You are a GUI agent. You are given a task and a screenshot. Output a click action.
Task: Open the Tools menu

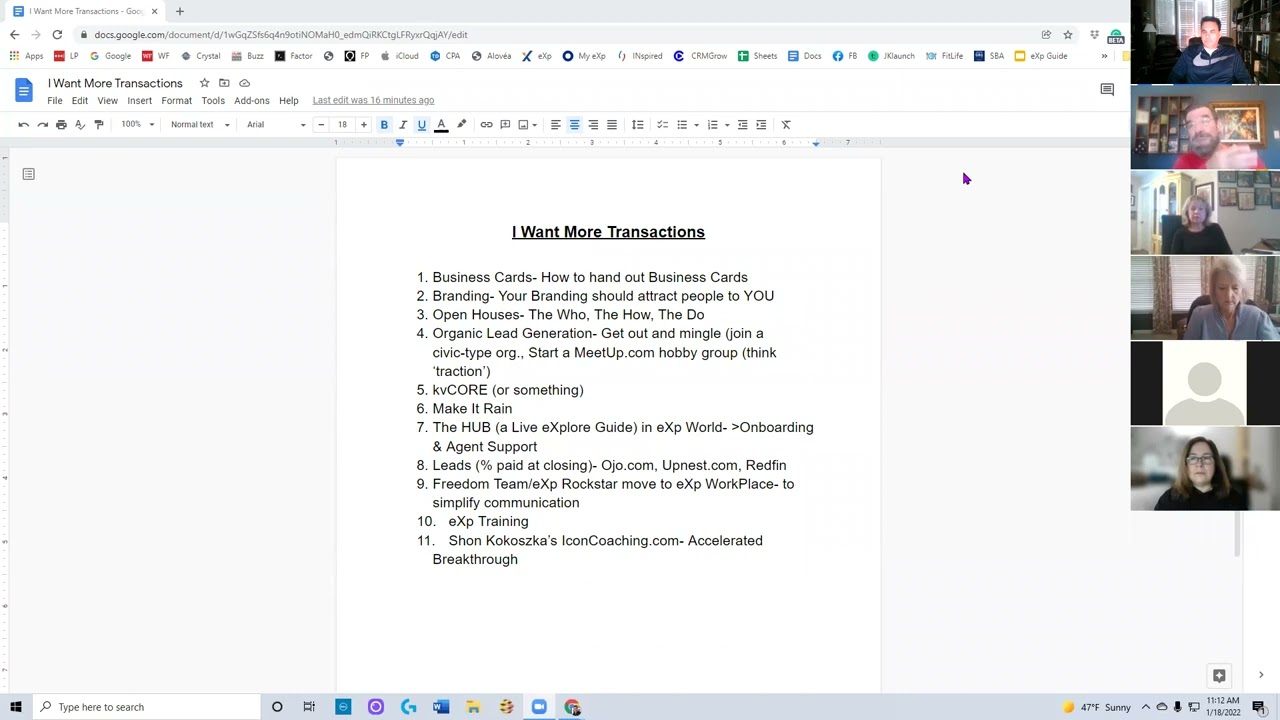click(x=213, y=101)
